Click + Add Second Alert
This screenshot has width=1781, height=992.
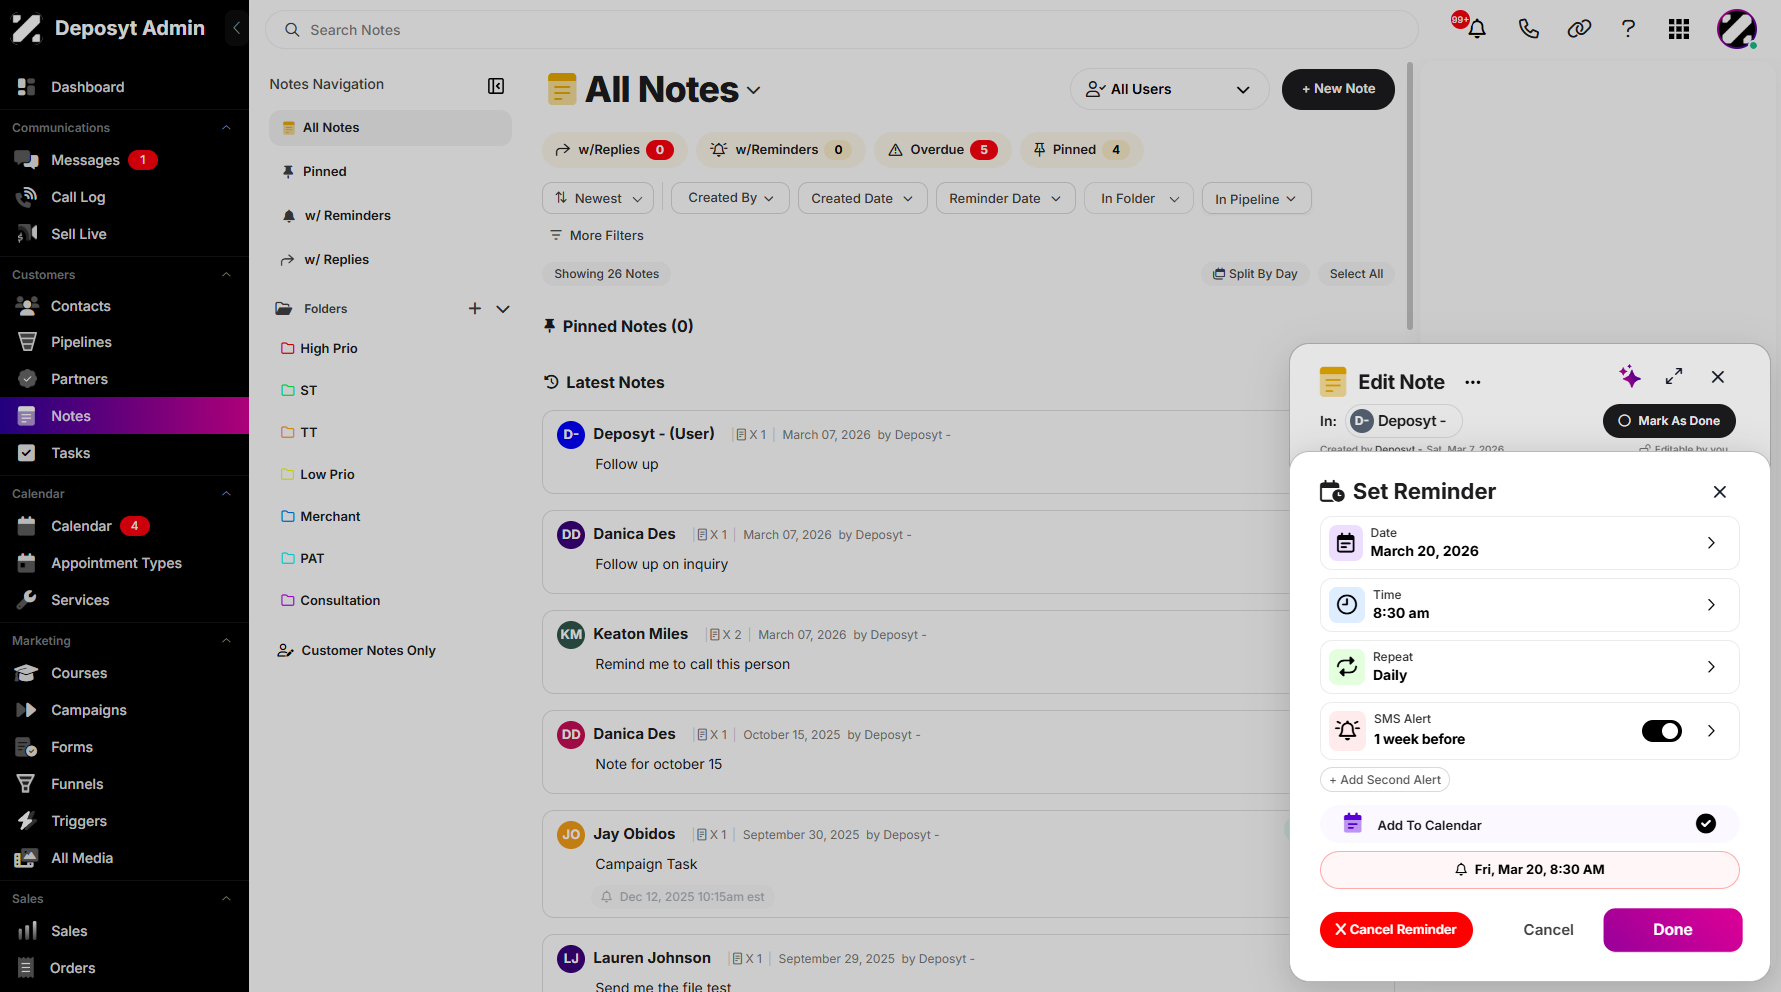pos(1385,780)
